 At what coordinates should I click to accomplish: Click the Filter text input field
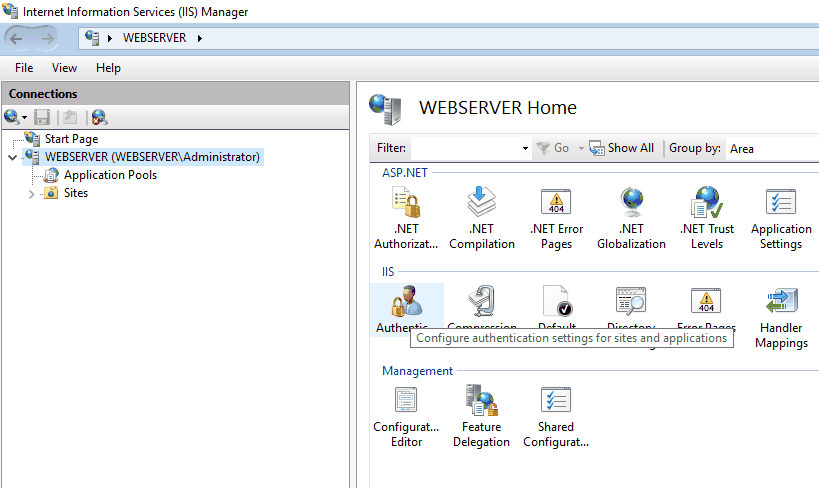click(x=465, y=148)
